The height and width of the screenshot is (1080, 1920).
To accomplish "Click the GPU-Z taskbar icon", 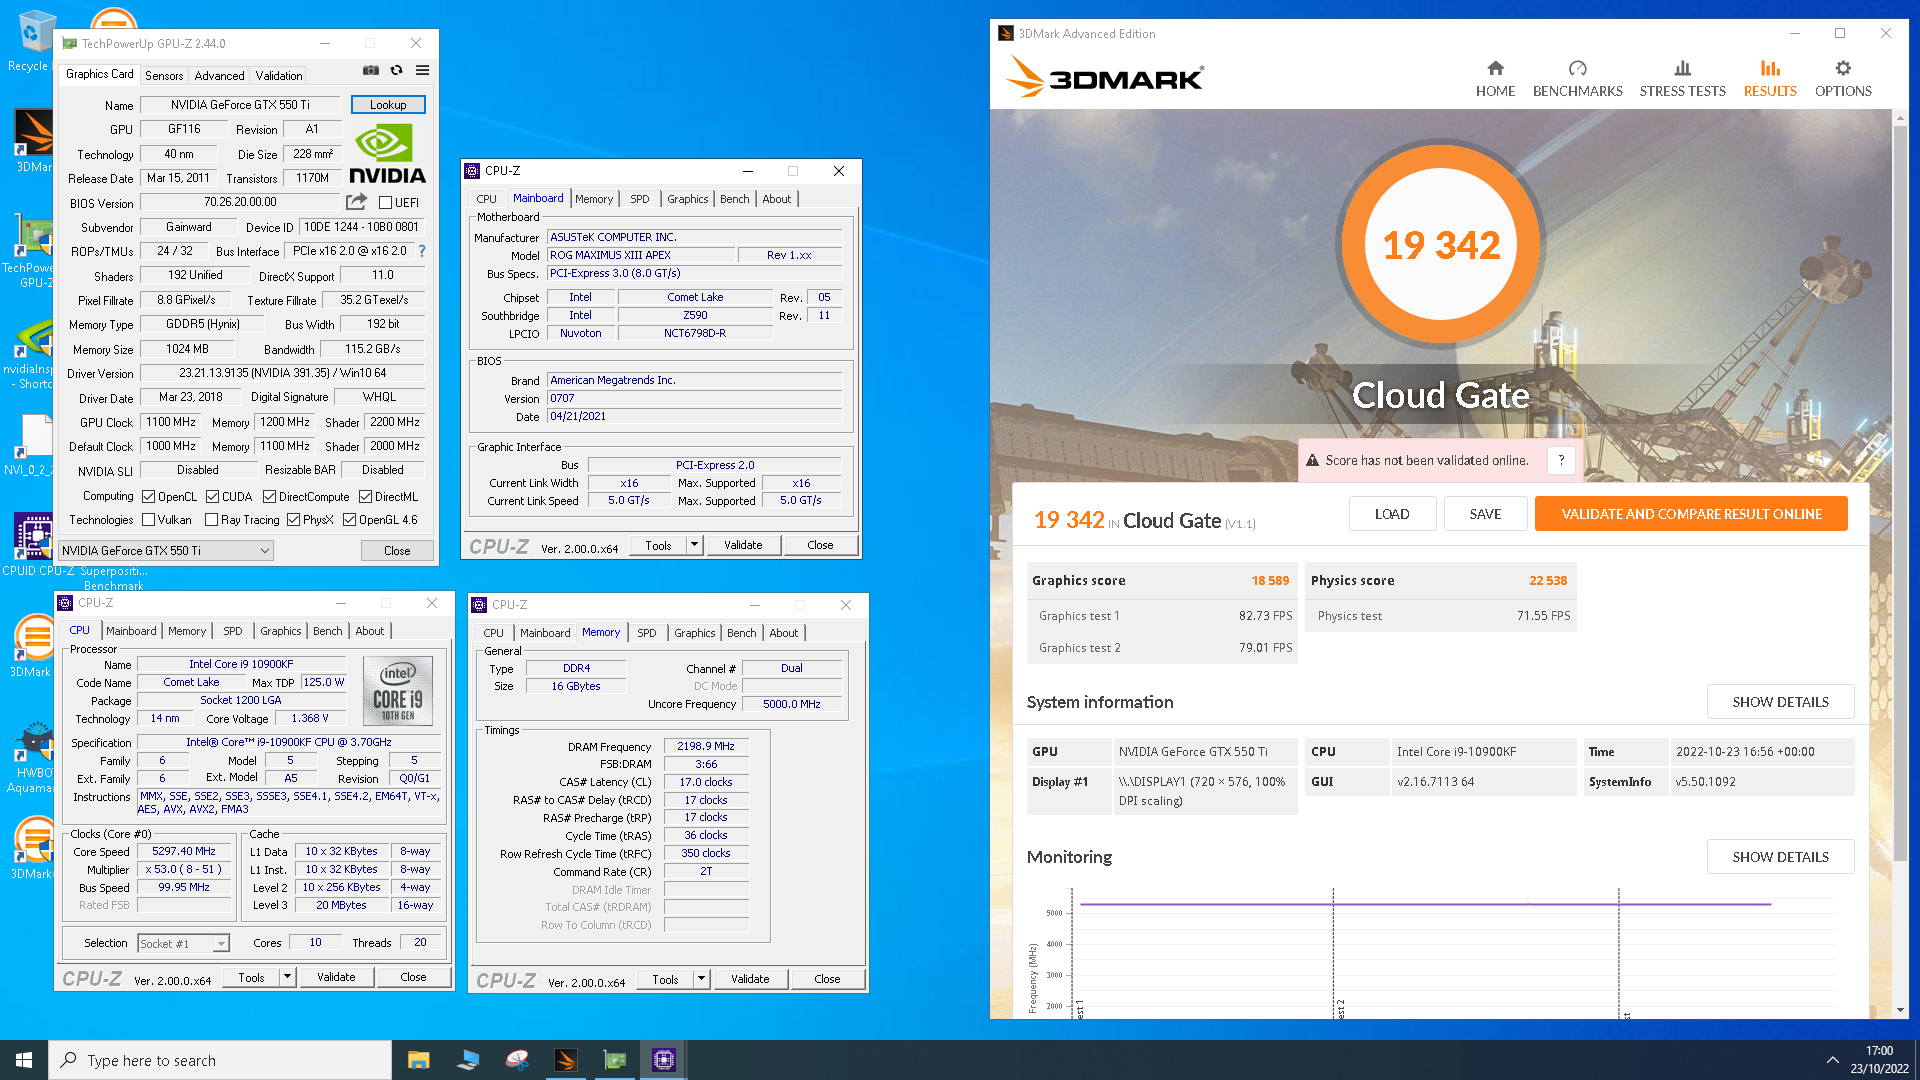I will (615, 1060).
